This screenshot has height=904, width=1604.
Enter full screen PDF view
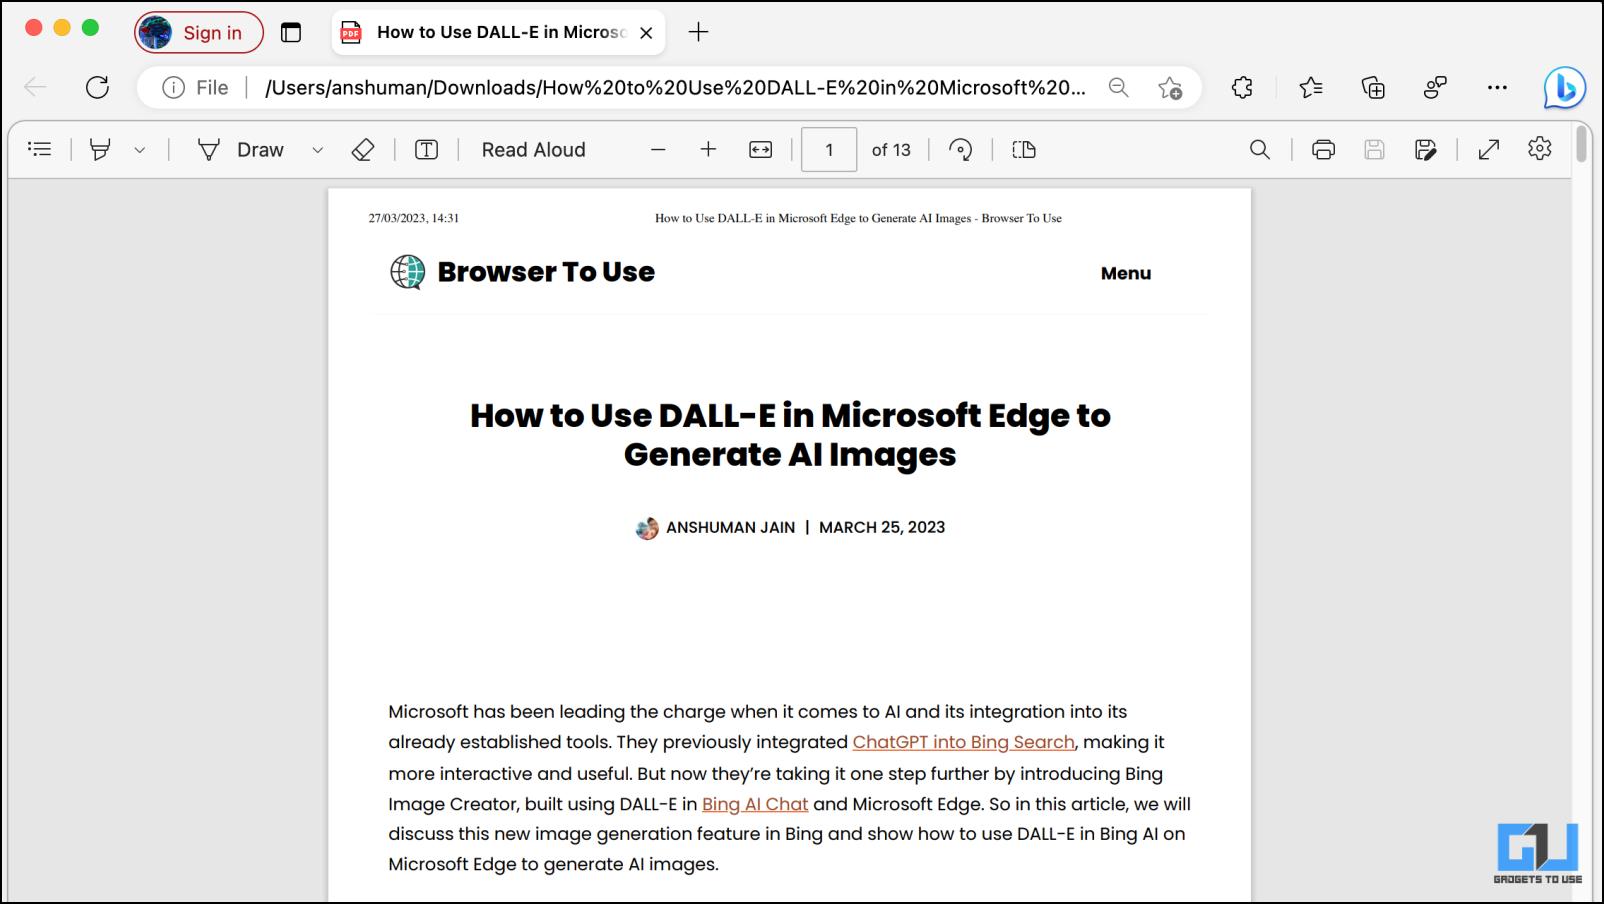tap(1489, 150)
